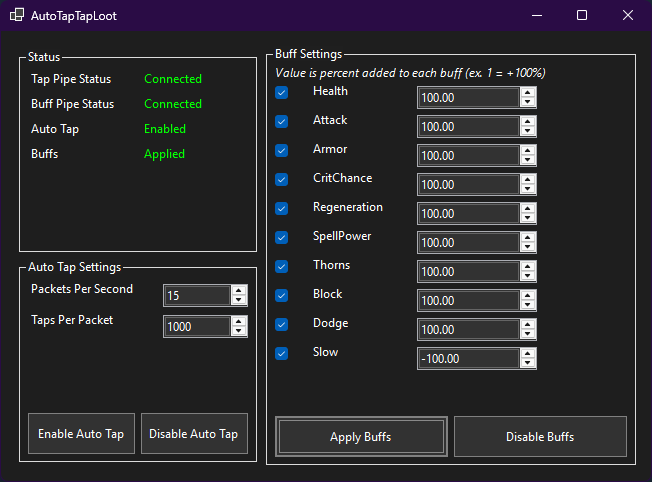
Task: Decrease Packets Per Second with down arrow
Action: tap(239, 300)
